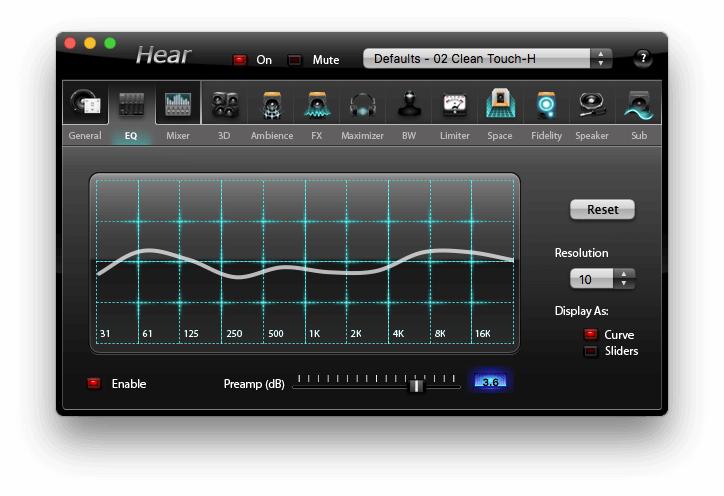Open the Mixer icon
Viewport: 724px width, 496px height.
tap(178, 104)
